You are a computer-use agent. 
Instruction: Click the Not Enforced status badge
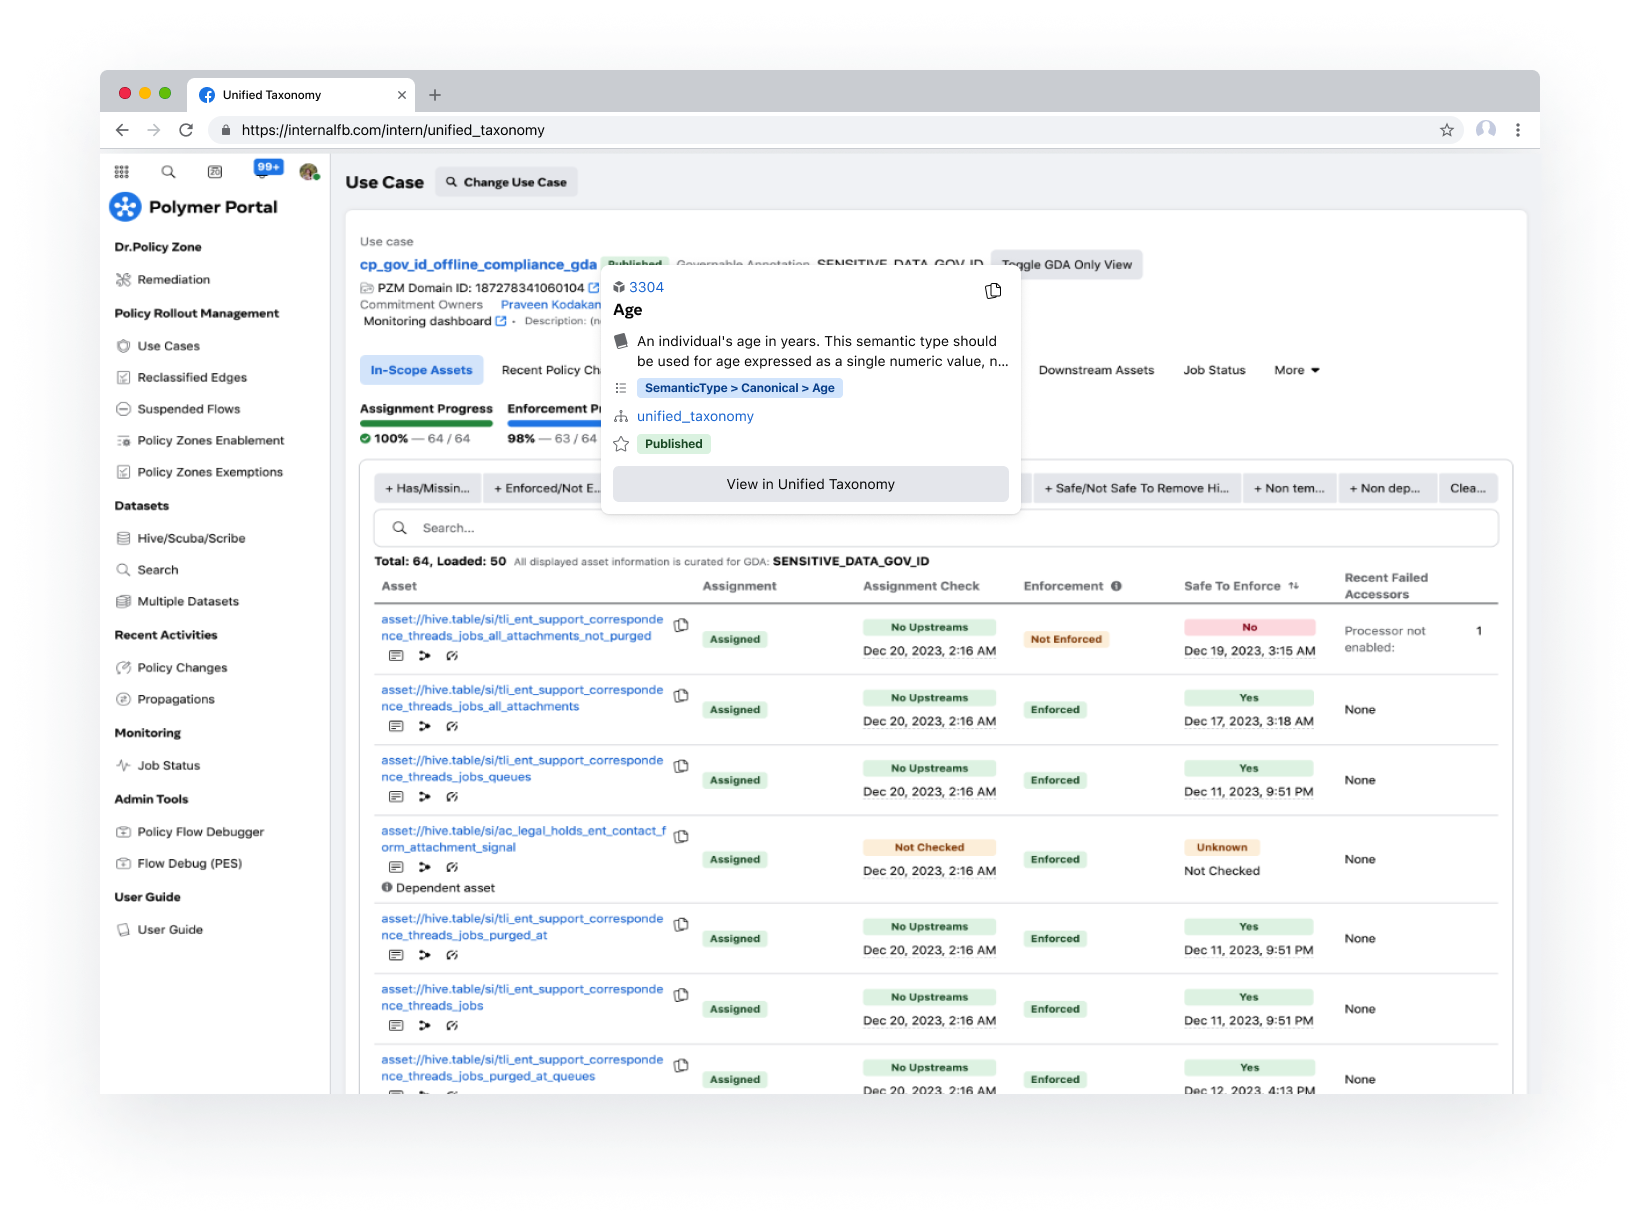tap(1066, 639)
